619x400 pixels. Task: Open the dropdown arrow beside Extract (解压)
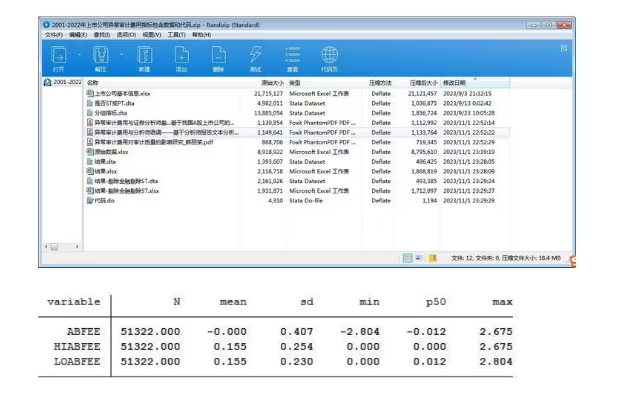click(x=121, y=54)
